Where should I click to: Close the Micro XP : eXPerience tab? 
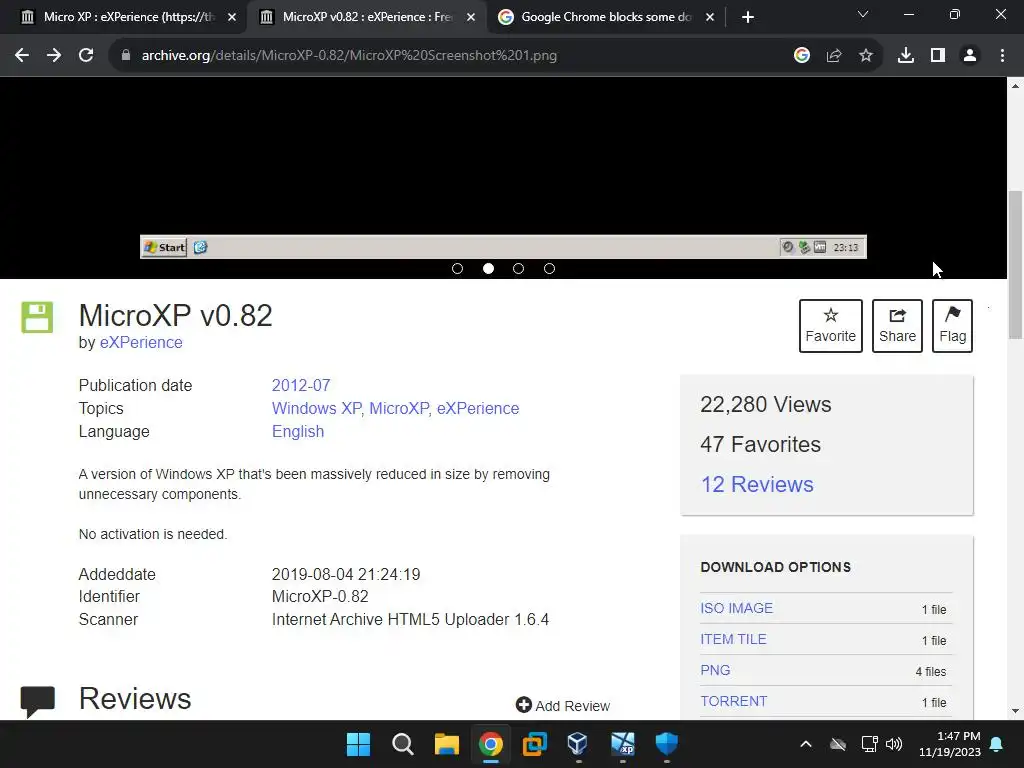click(232, 17)
